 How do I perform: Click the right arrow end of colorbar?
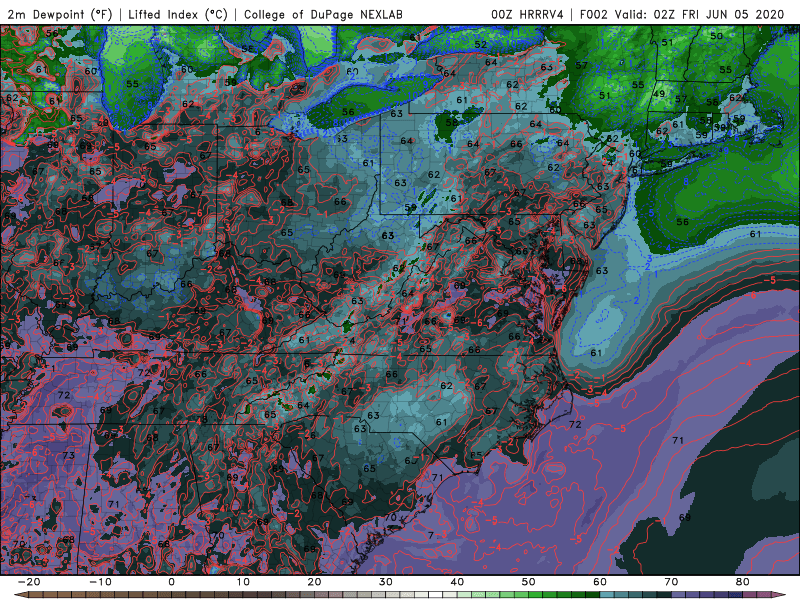780,595
